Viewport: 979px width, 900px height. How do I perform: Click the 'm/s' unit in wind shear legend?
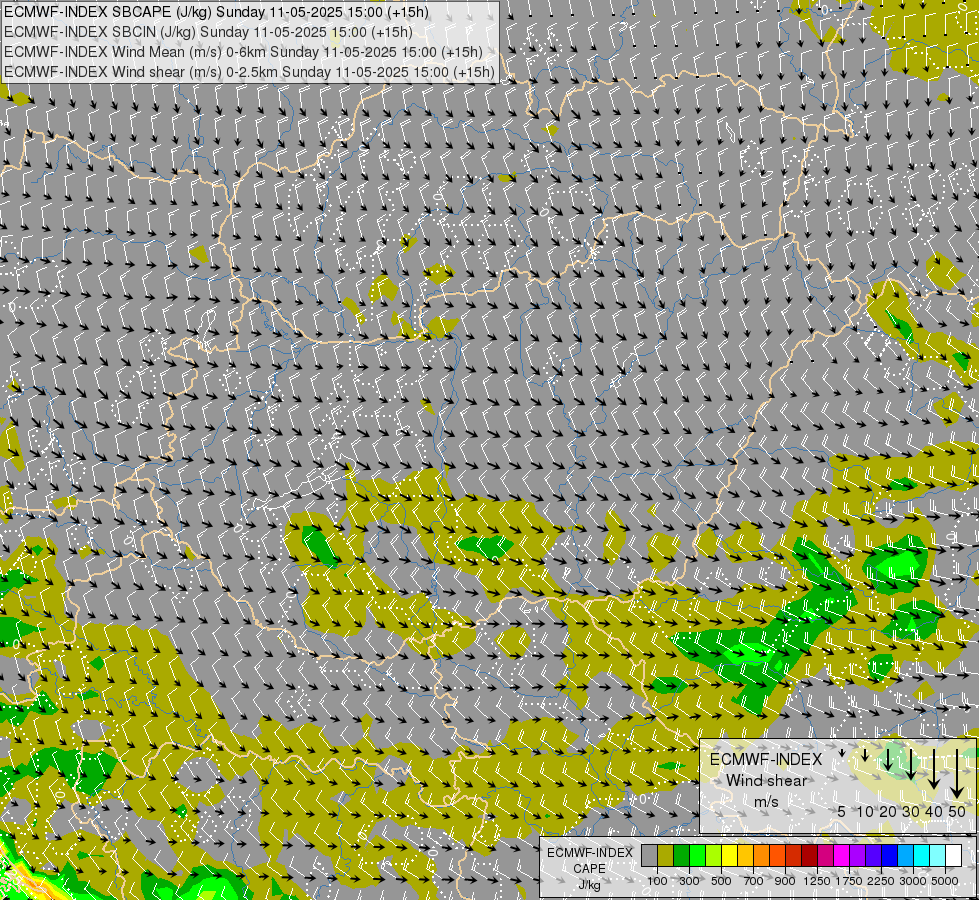point(766,801)
